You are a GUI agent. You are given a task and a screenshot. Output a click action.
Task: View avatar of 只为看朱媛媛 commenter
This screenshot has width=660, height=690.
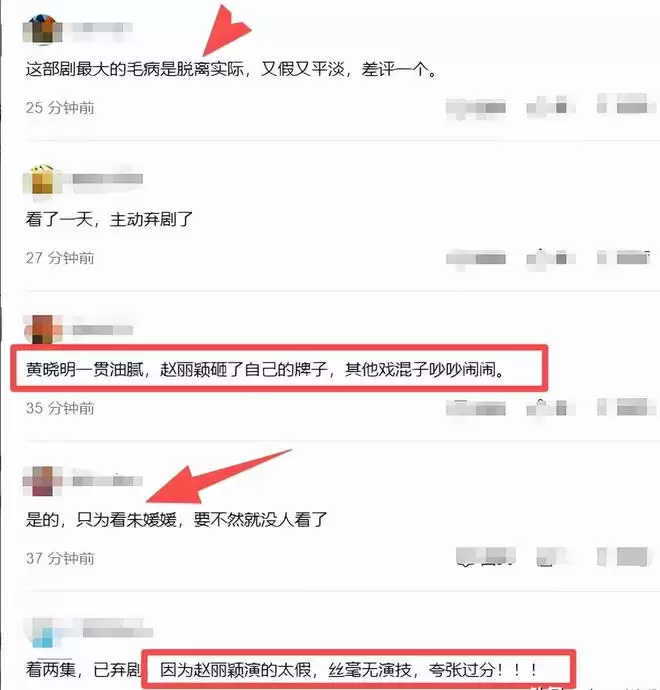(x=43, y=481)
